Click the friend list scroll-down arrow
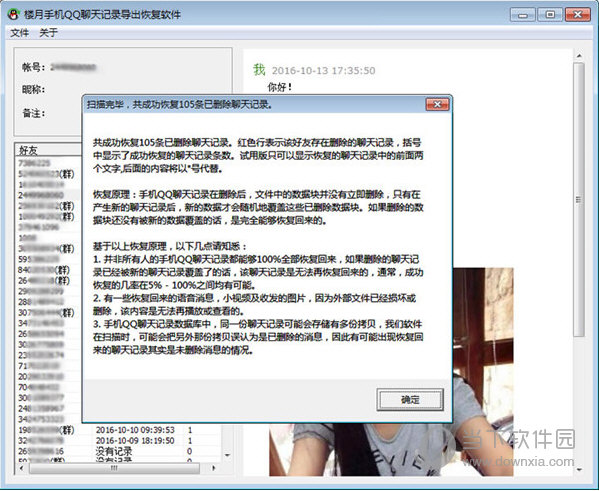 [227, 455]
